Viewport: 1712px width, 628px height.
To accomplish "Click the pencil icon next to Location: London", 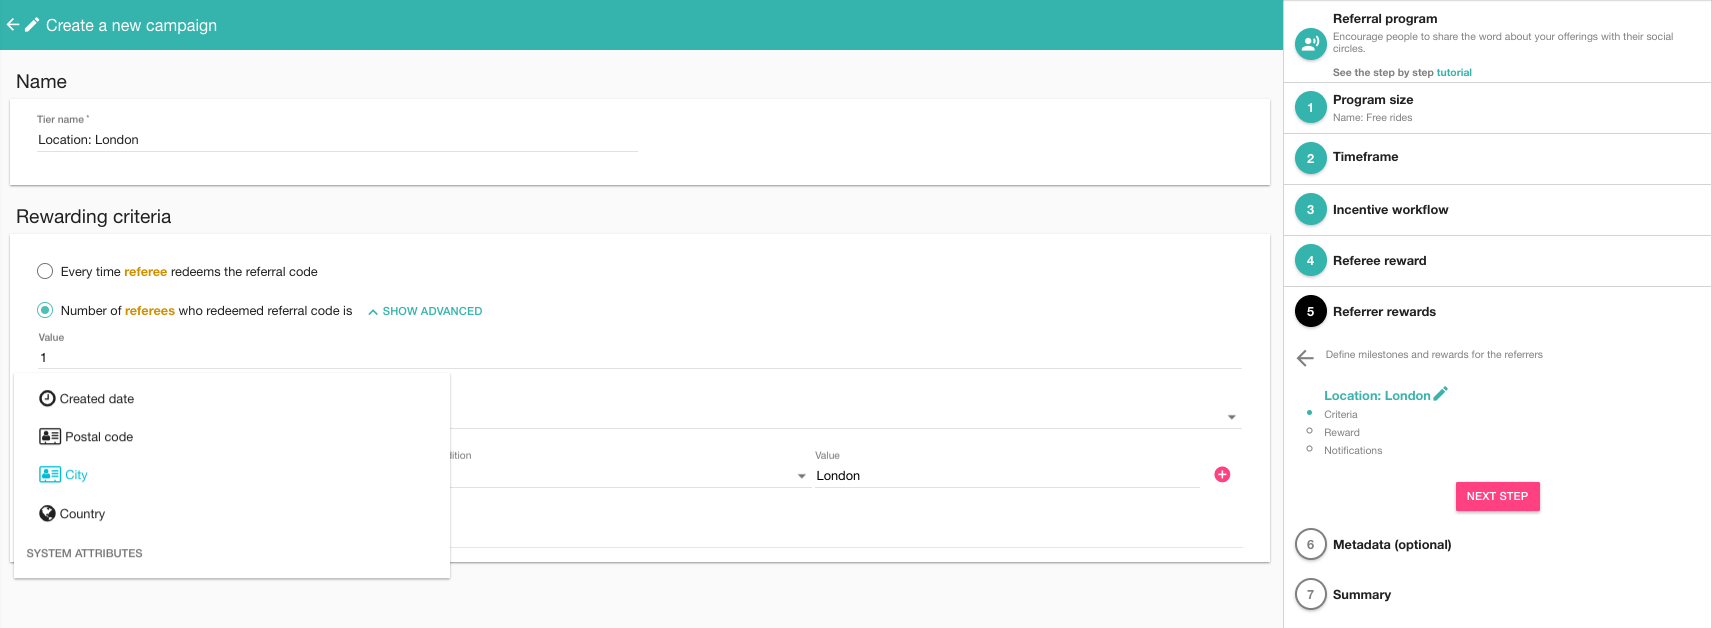I will point(1440,394).
